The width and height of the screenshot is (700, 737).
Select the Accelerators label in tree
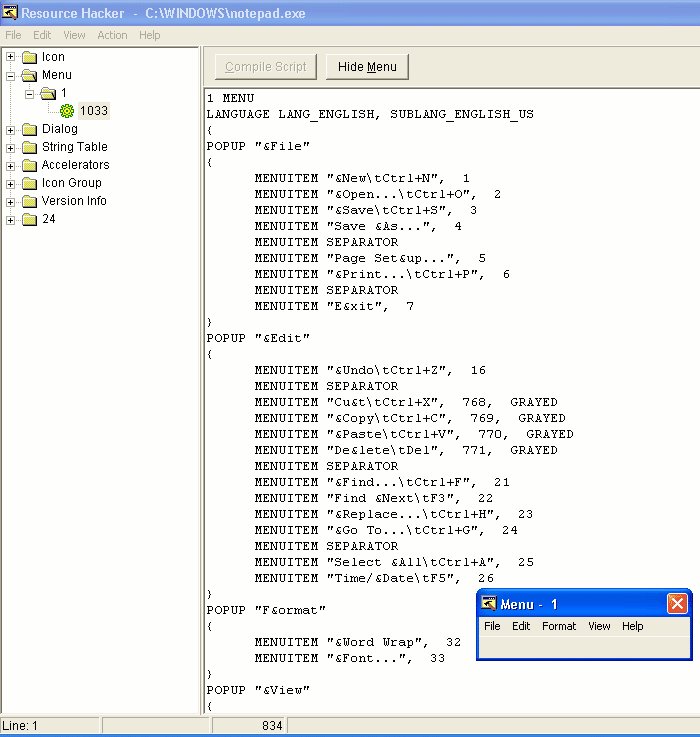pos(76,165)
